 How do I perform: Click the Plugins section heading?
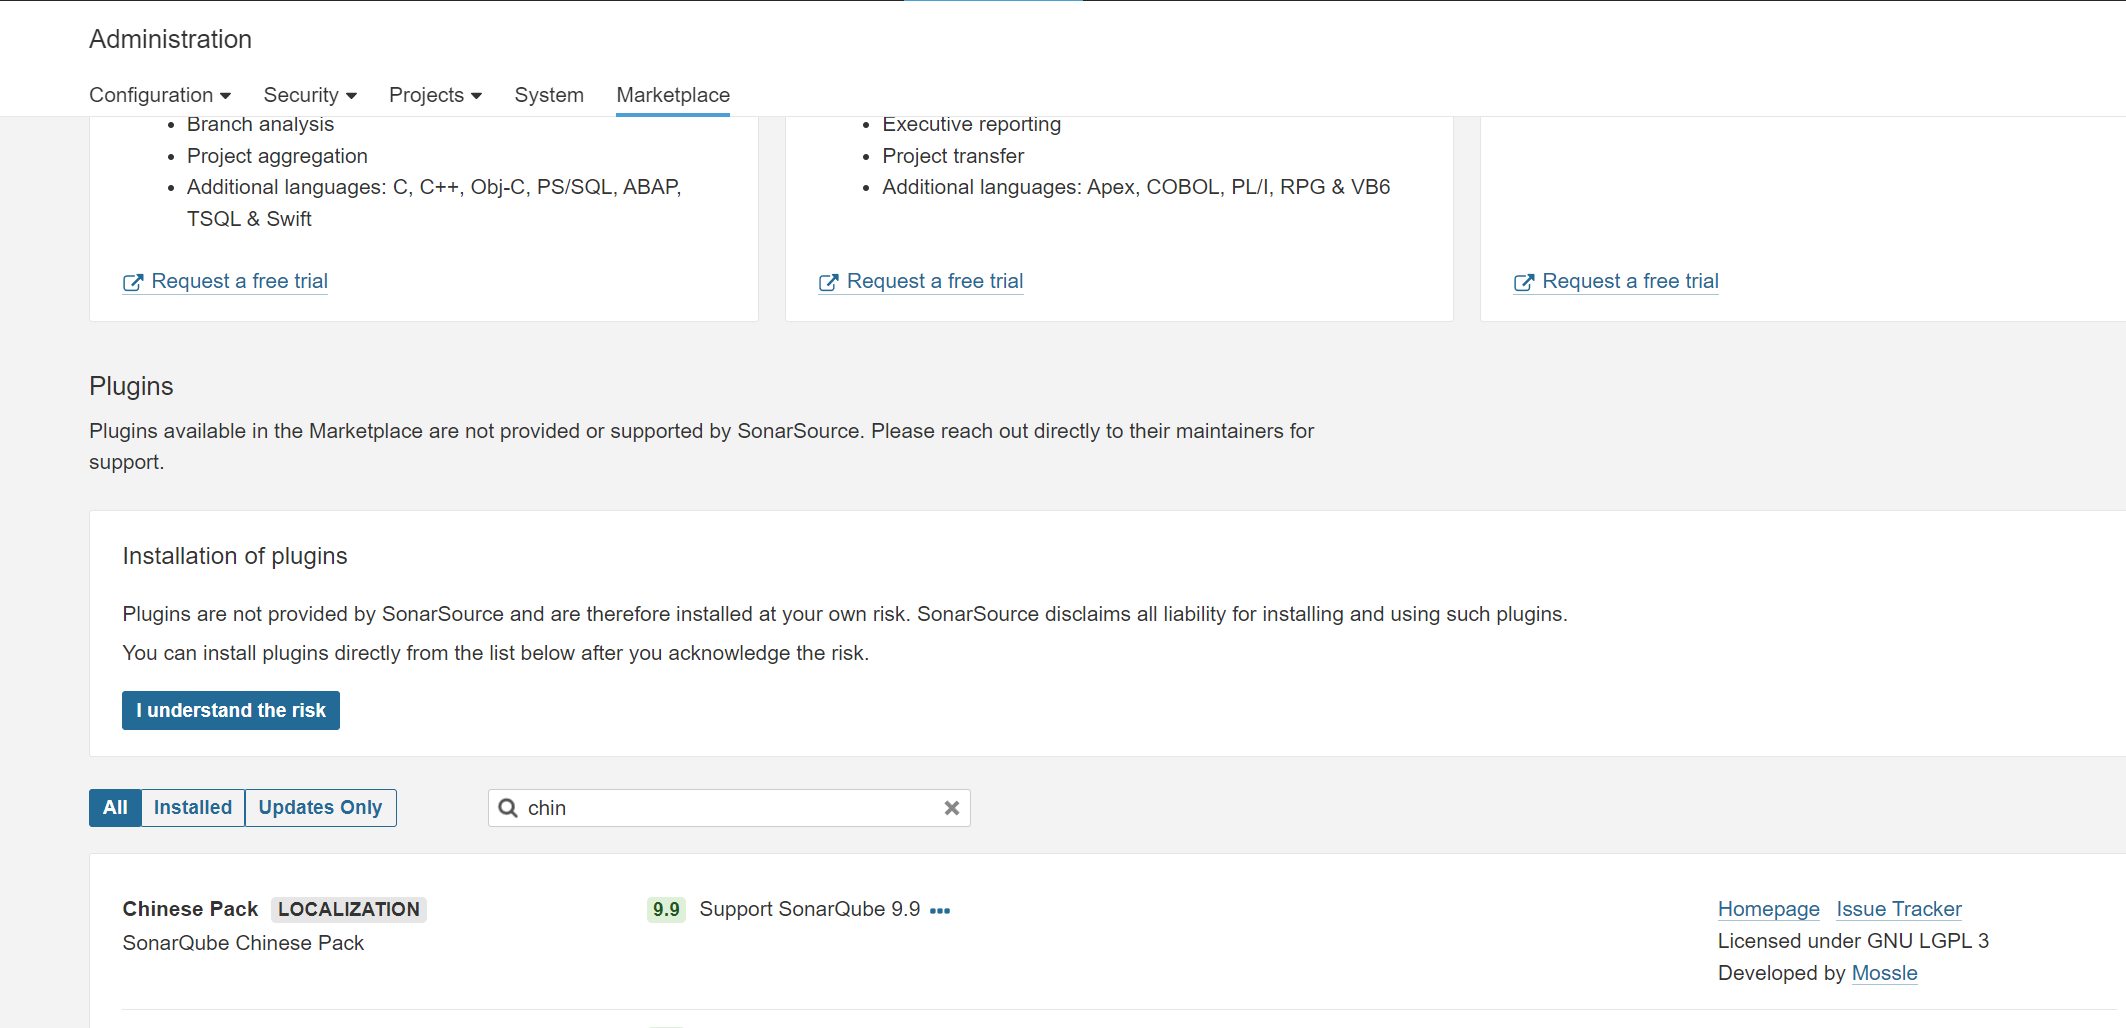[x=131, y=386]
